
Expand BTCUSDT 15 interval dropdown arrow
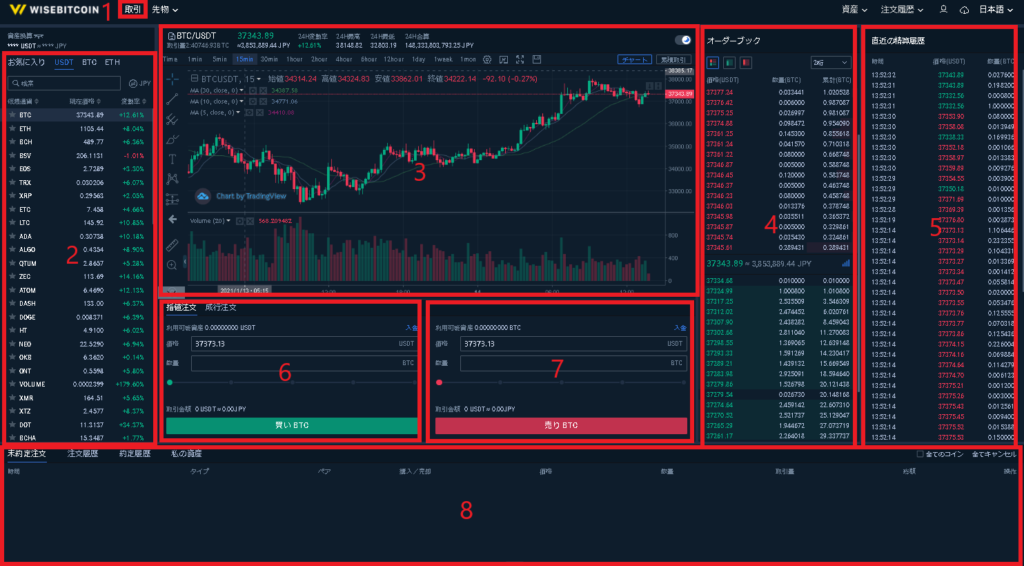(259, 79)
